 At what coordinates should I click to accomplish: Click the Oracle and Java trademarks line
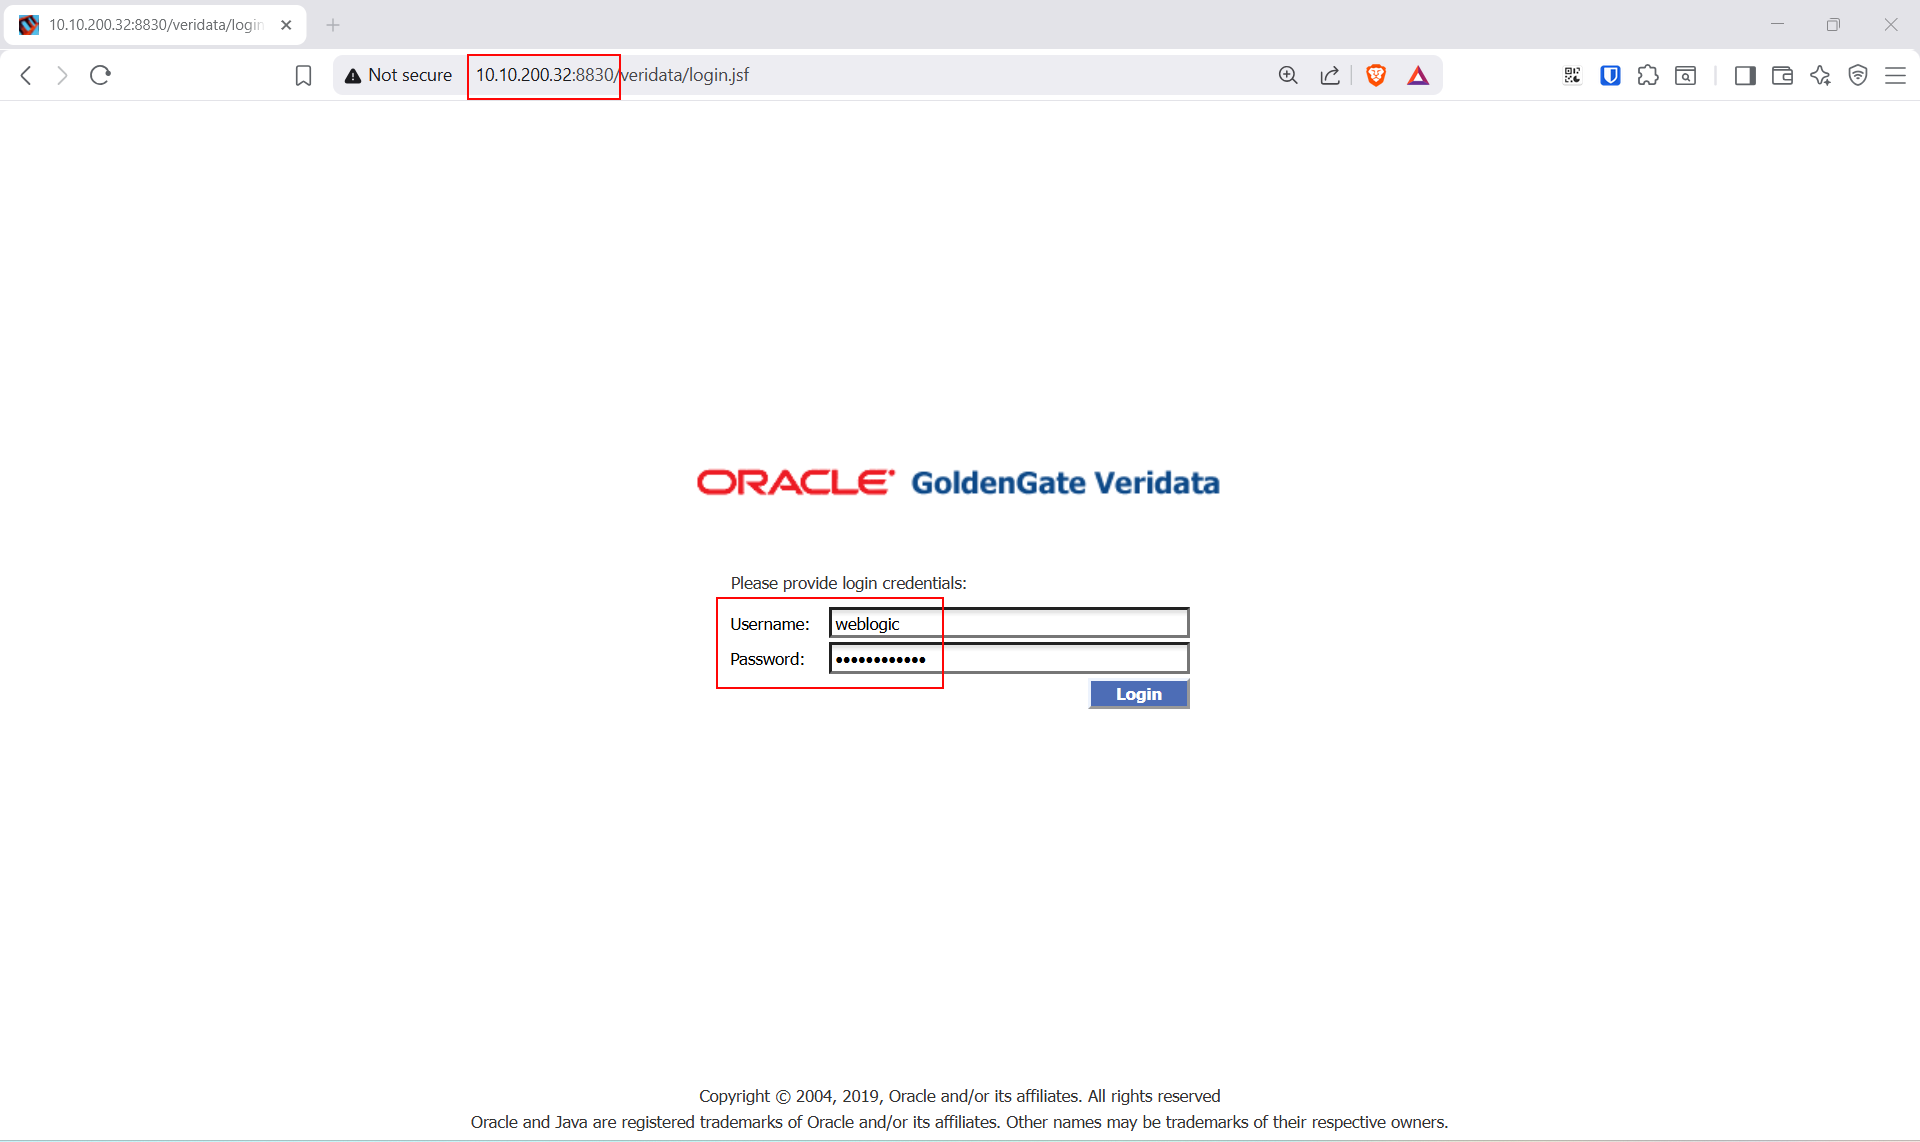click(x=960, y=1122)
